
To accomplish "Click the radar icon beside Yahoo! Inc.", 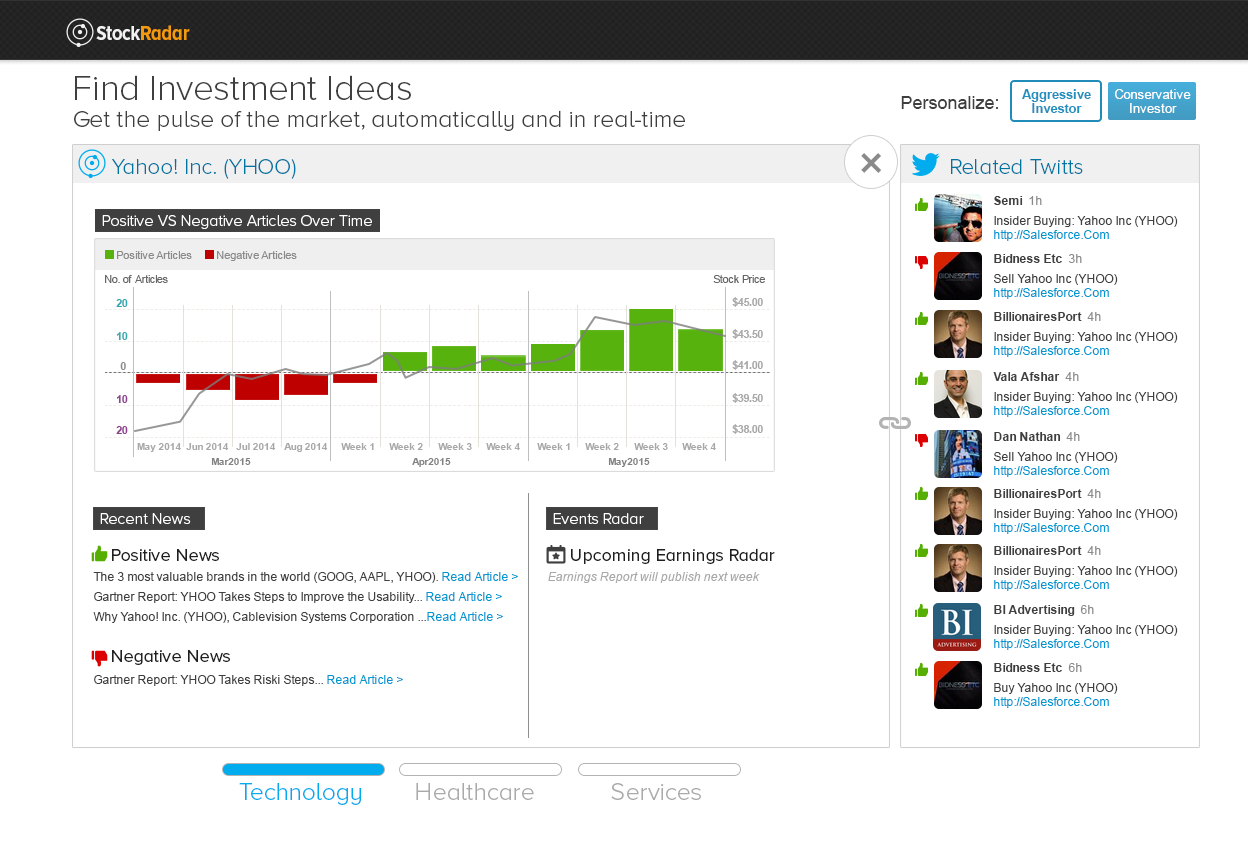I will (91, 164).
